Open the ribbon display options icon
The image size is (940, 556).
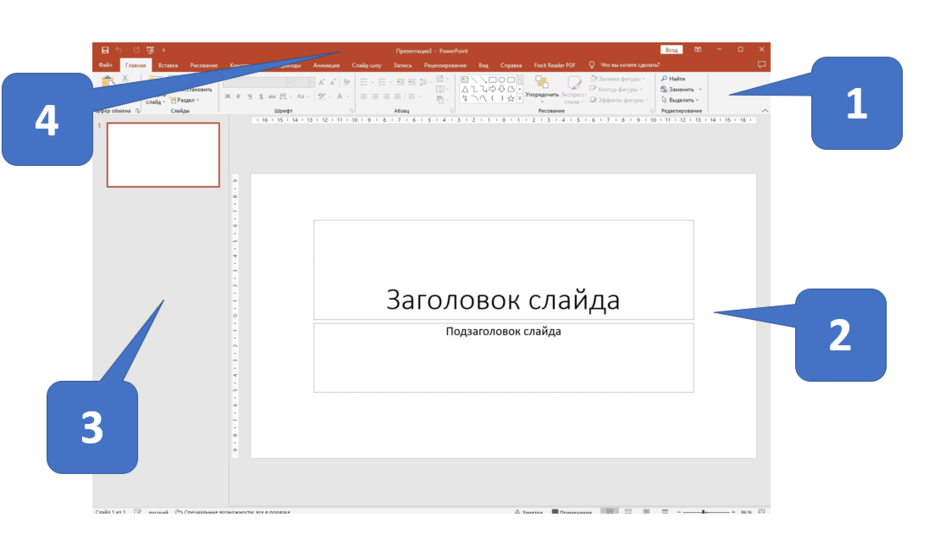[698, 50]
